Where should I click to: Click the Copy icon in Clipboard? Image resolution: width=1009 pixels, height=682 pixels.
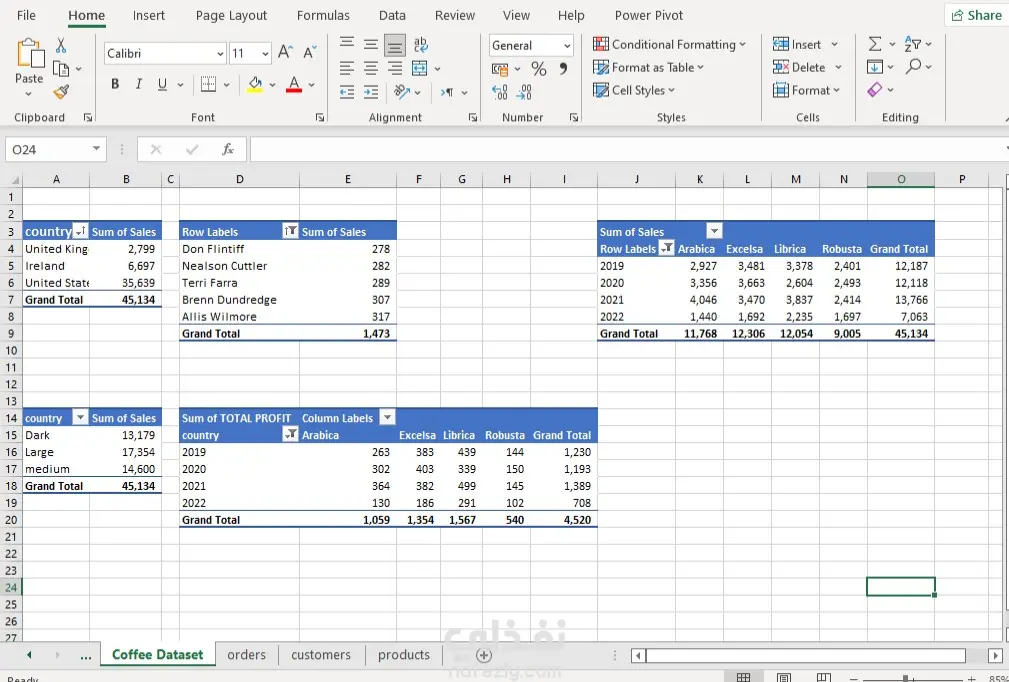click(61, 68)
